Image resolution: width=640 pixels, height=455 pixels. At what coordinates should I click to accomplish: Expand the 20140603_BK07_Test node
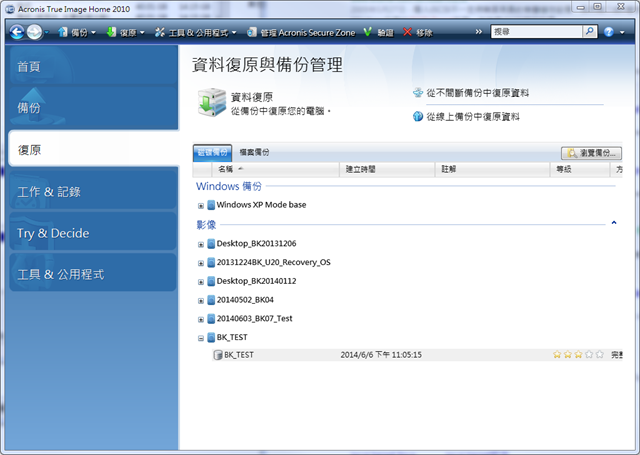(x=201, y=320)
